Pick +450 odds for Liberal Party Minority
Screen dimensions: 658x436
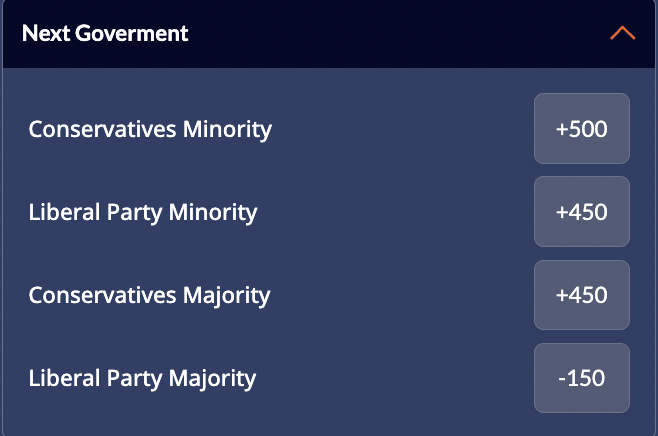coord(582,212)
